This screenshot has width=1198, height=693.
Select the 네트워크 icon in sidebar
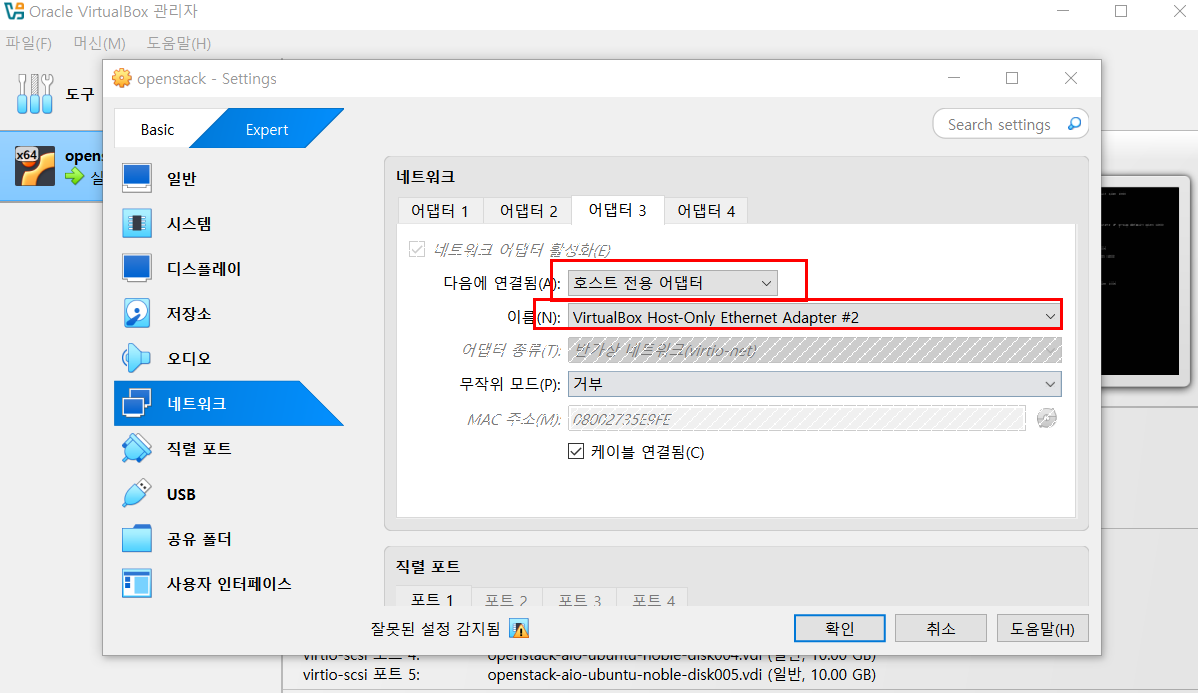click(x=137, y=403)
